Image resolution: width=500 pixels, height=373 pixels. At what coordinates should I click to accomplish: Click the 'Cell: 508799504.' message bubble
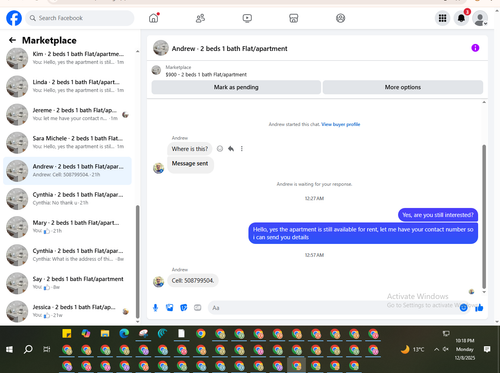[x=193, y=281]
